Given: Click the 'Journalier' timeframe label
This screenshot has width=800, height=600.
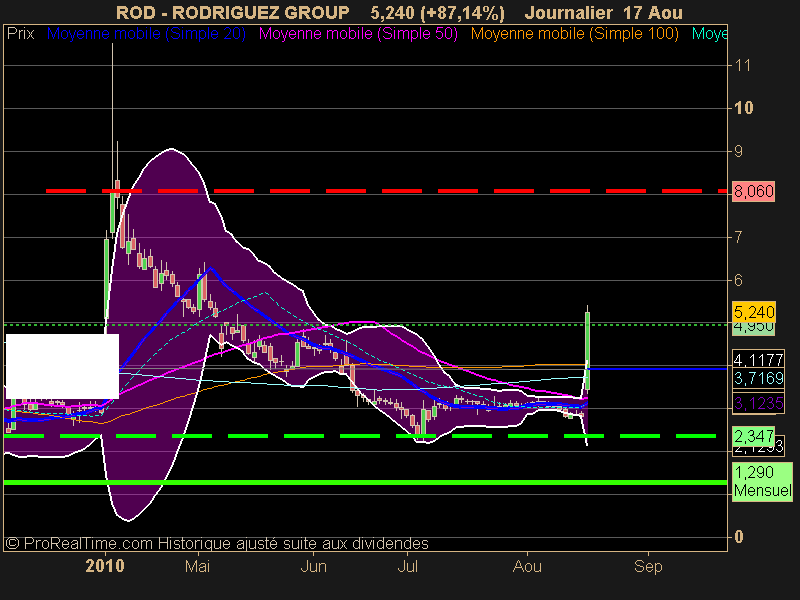Looking at the screenshot, I should point(568,12).
